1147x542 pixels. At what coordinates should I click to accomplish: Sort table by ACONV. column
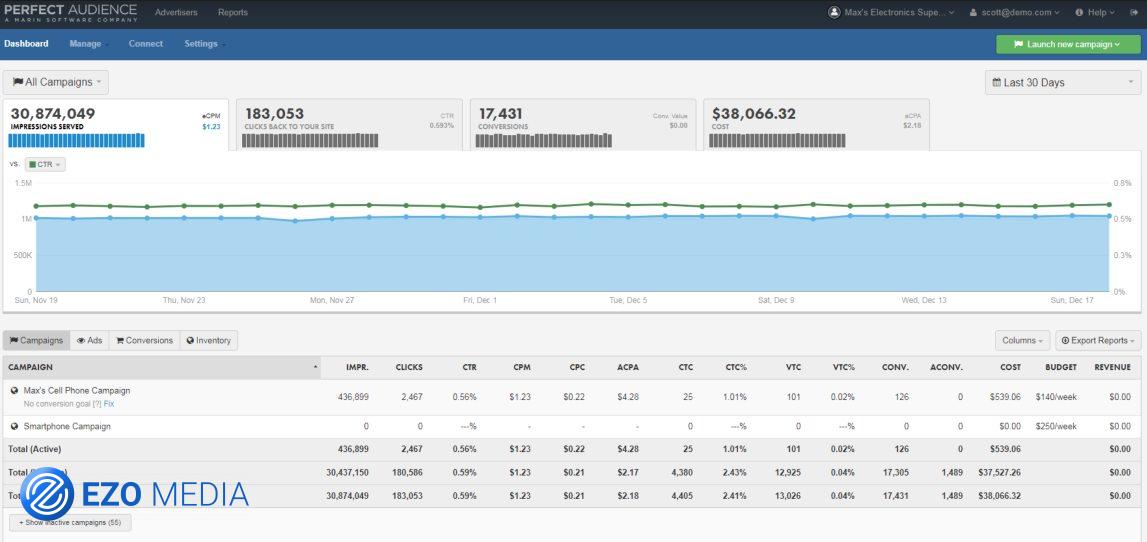[947, 367]
